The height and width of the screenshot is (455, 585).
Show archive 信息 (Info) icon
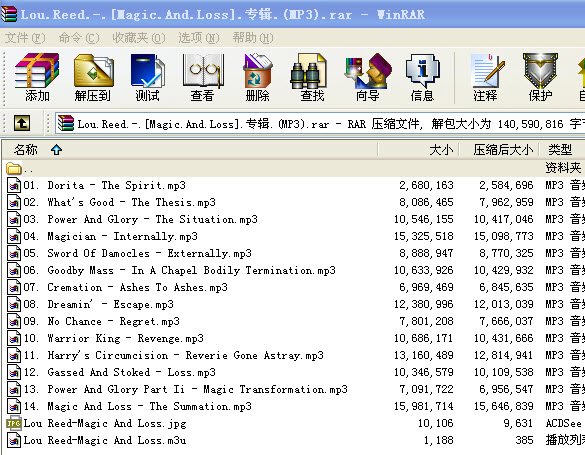422,77
